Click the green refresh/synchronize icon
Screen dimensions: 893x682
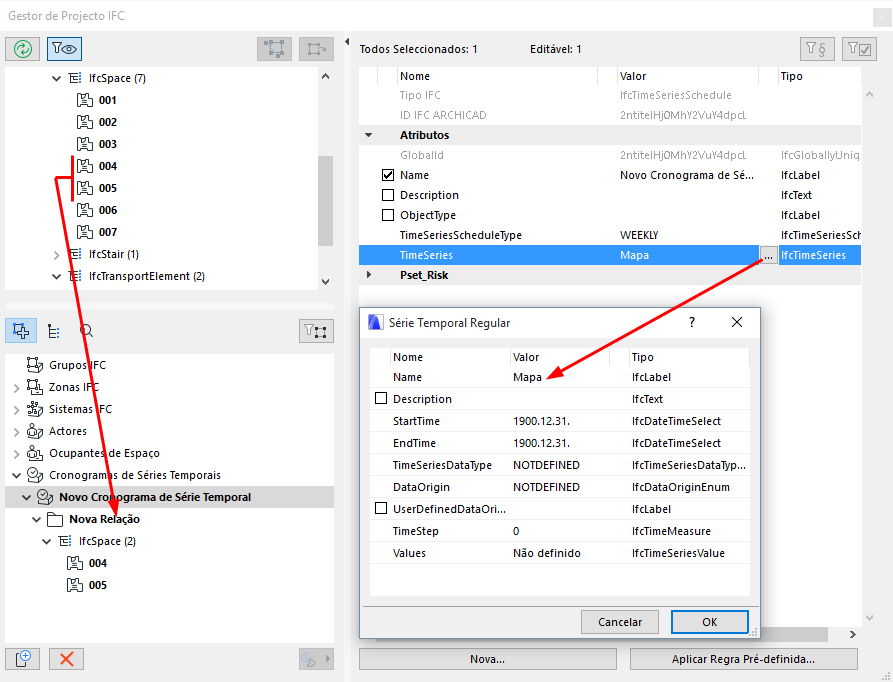(23, 49)
